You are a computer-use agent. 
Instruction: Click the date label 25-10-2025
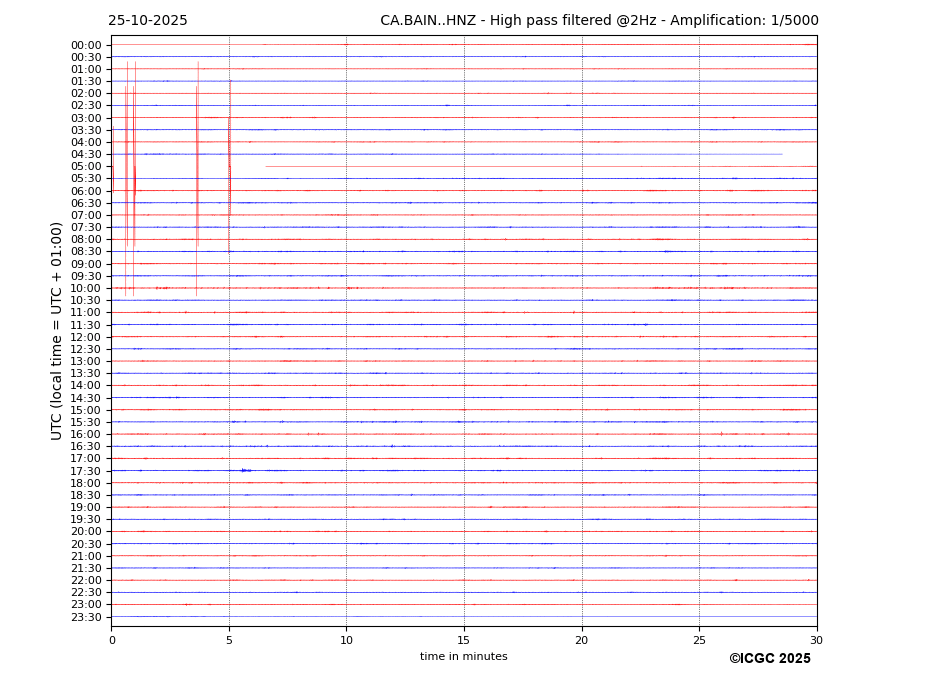click(148, 21)
